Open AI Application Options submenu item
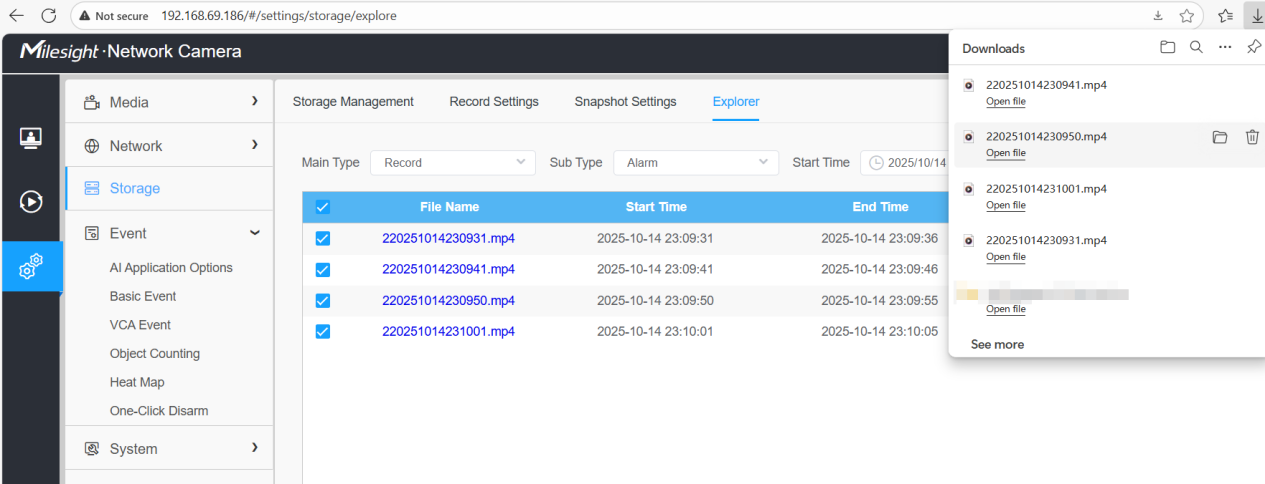 coord(171,267)
